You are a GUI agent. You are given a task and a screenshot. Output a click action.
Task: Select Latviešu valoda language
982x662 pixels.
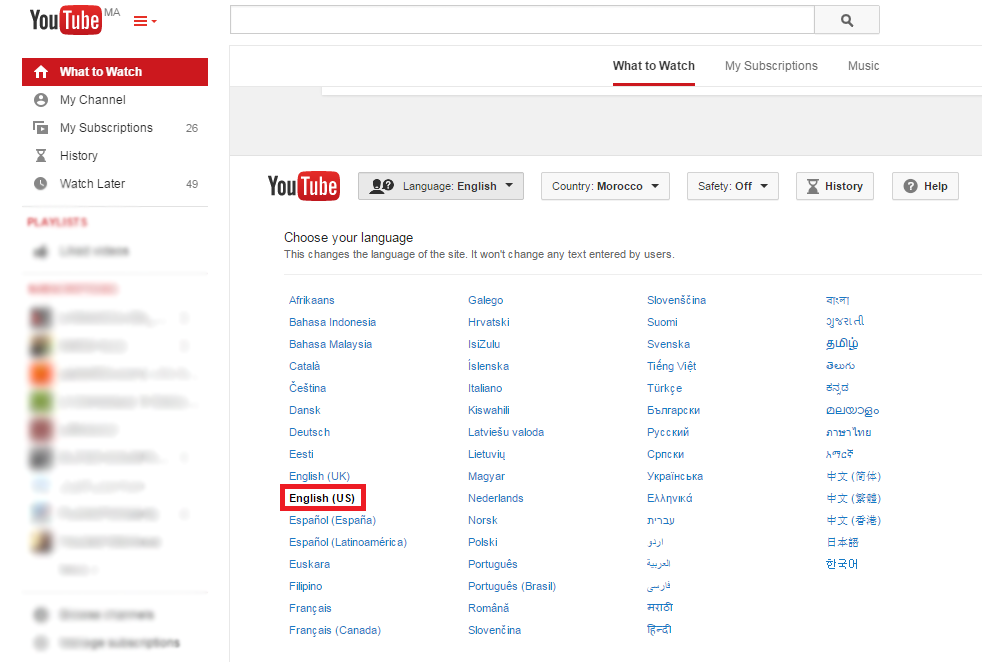click(506, 432)
